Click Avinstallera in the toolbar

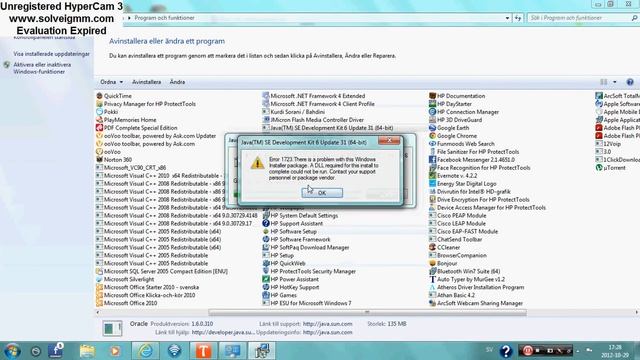coord(147,82)
